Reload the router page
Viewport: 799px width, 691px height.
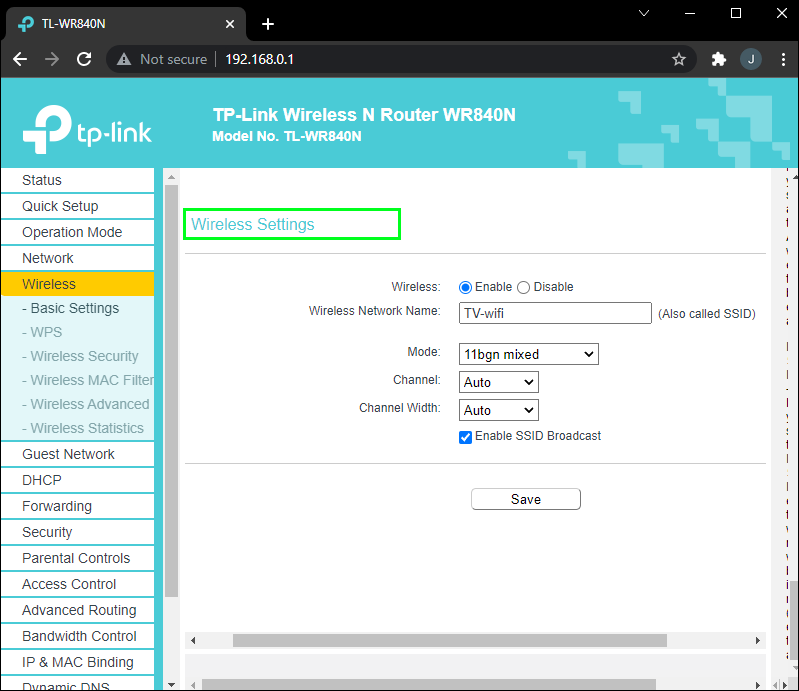coord(85,59)
